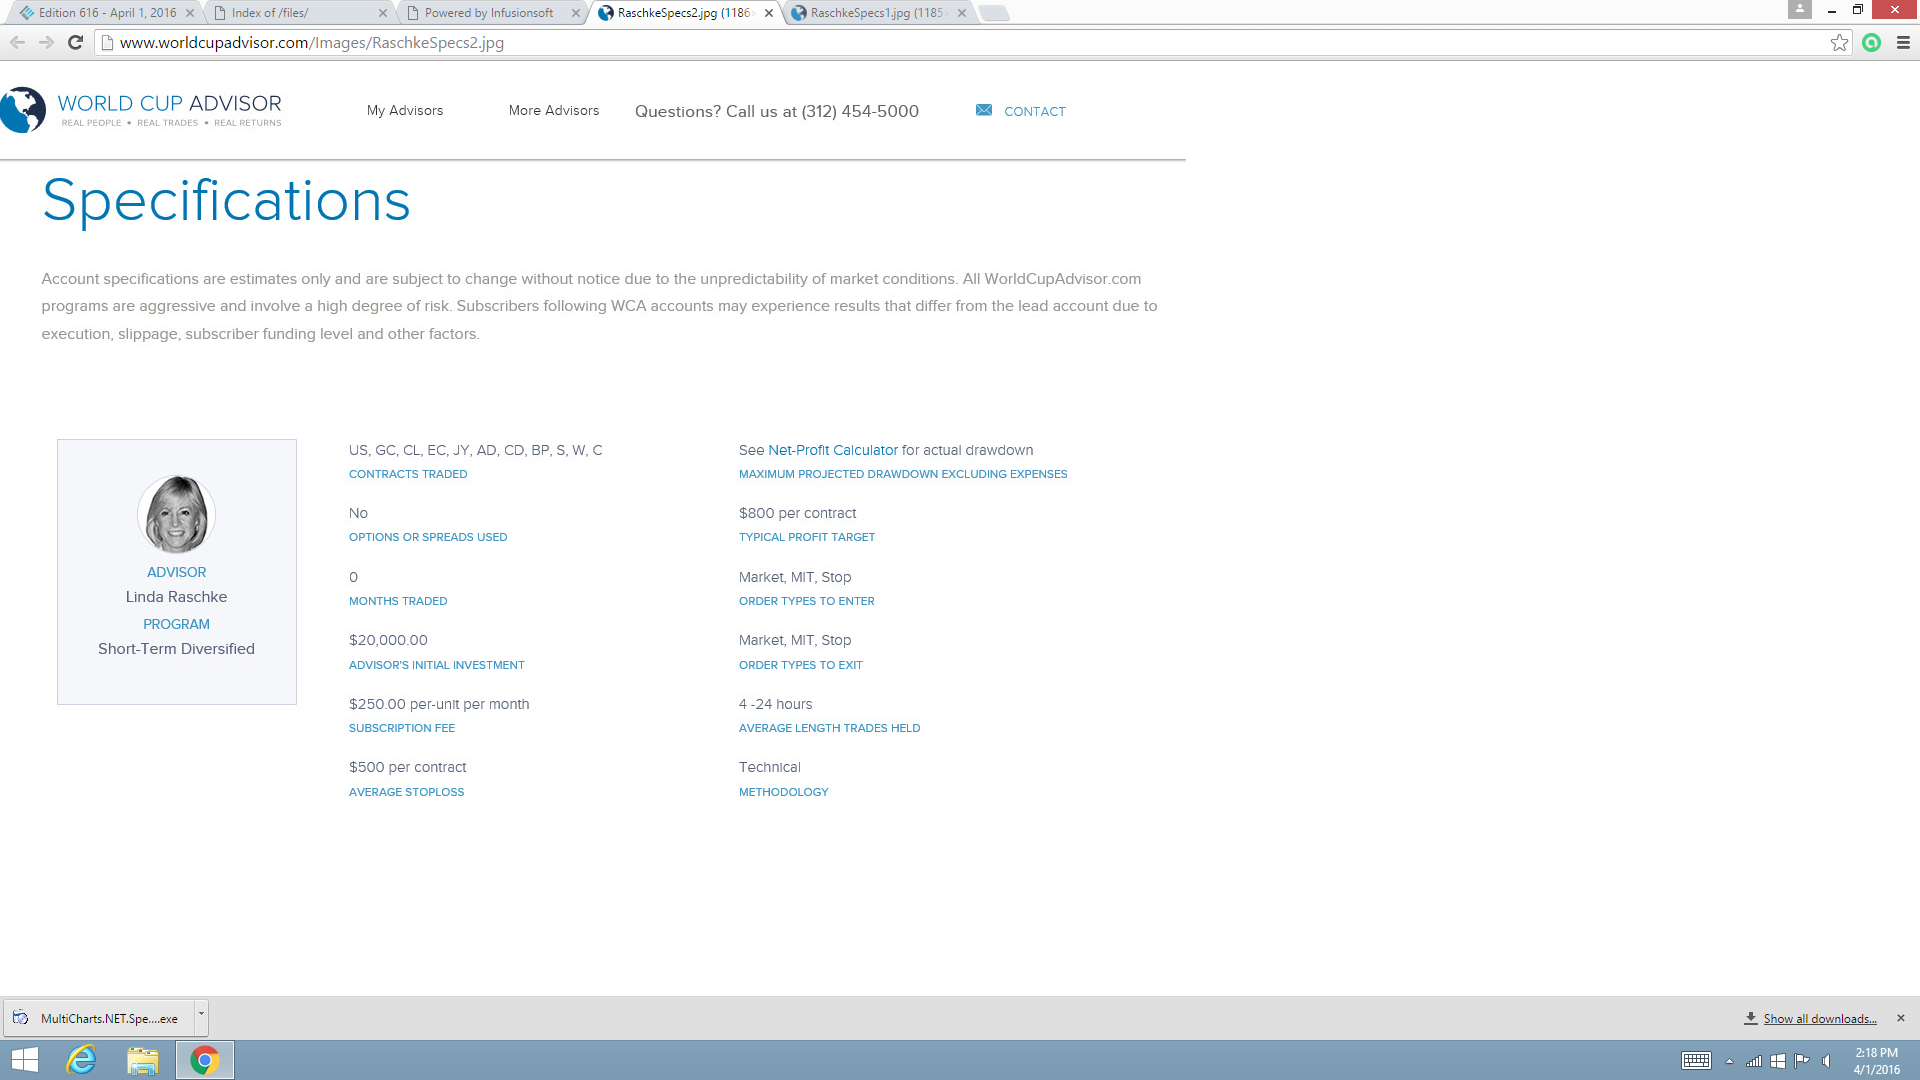
Task: Click Show all downloads link
Action: (x=1820, y=1019)
